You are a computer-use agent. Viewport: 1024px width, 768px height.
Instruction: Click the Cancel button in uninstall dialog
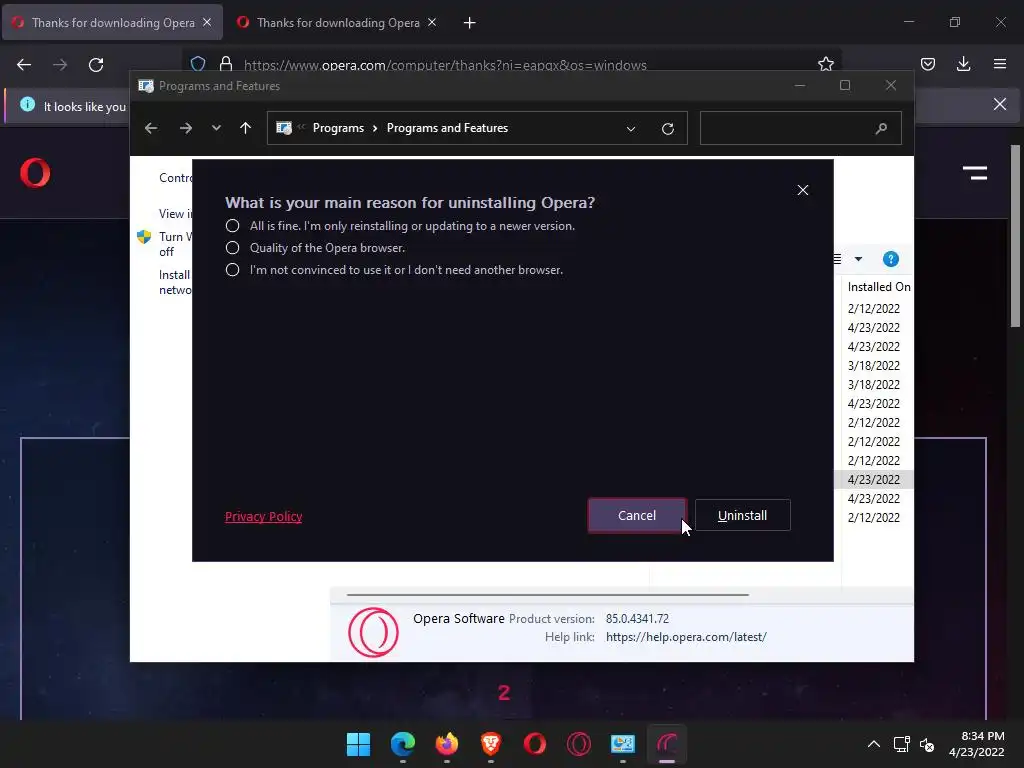637,515
